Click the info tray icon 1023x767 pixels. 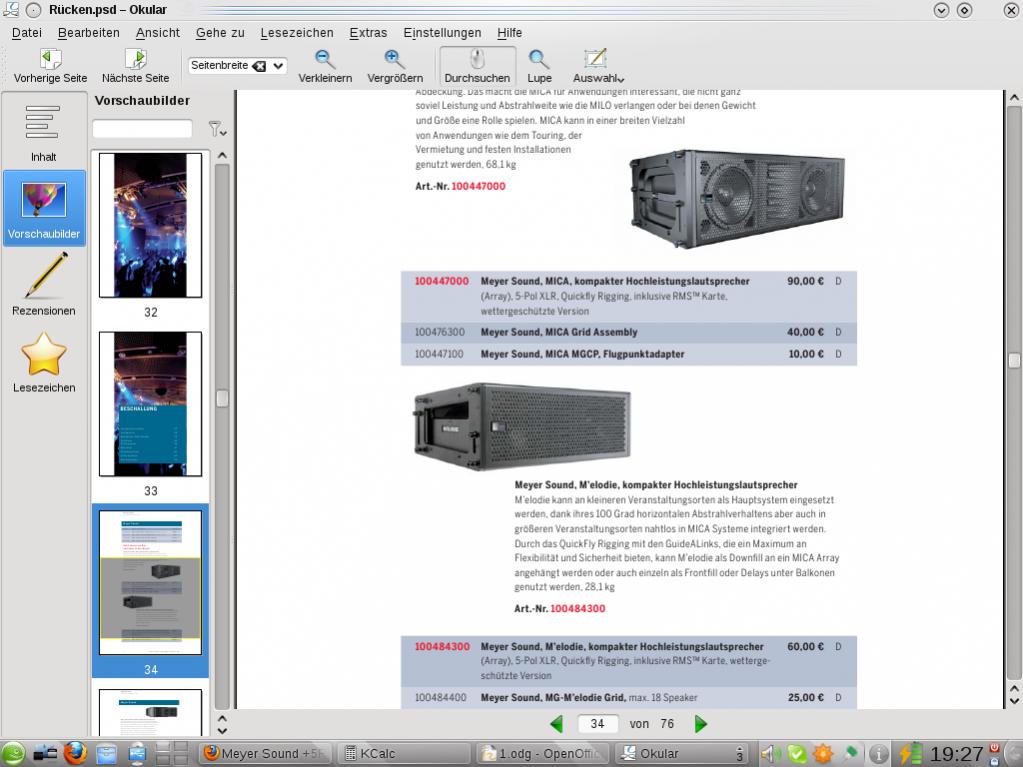point(879,754)
